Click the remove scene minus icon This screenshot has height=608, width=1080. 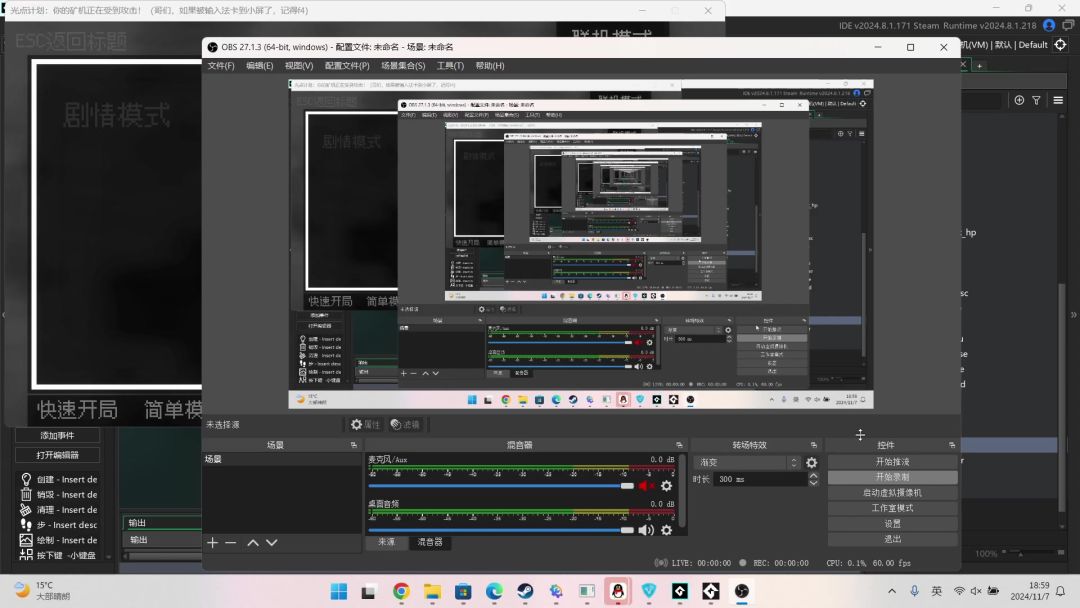(231, 543)
